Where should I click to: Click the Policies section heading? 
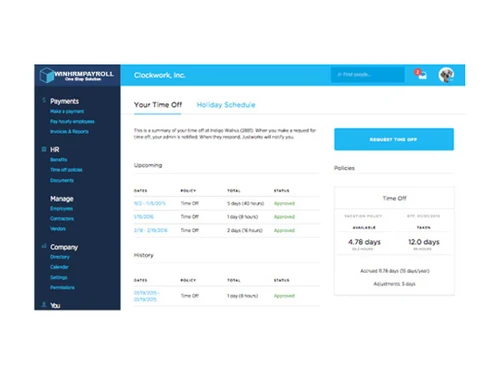(x=344, y=168)
